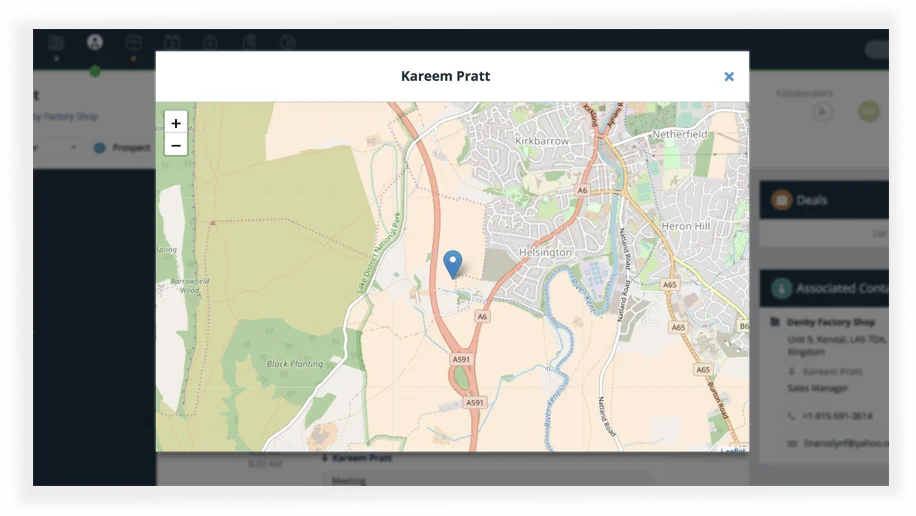Open the Leaflet attribution link
The width and height of the screenshot is (916, 516).
pyautogui.click(x=733, y=450)
